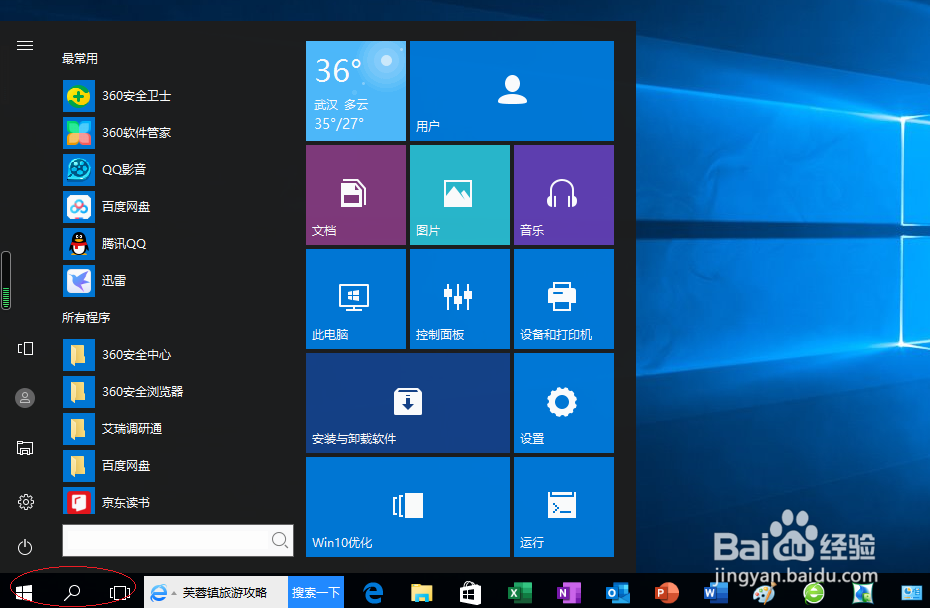930x608 pixels.
Task: Open the Win10优化 tile
Action: pos(407,506)
